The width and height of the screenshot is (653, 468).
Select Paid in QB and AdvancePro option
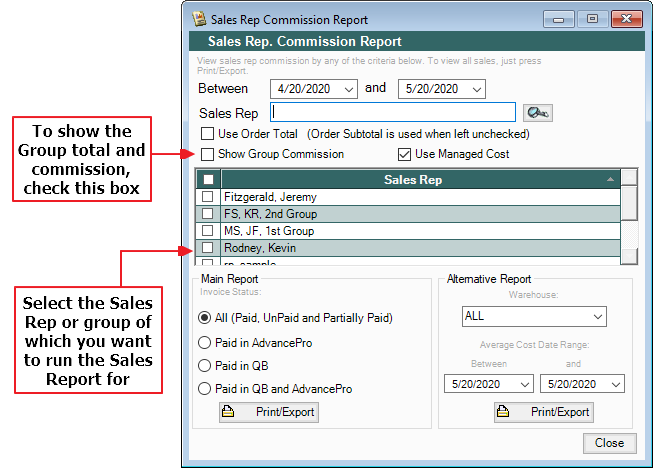tap(205, 388)
